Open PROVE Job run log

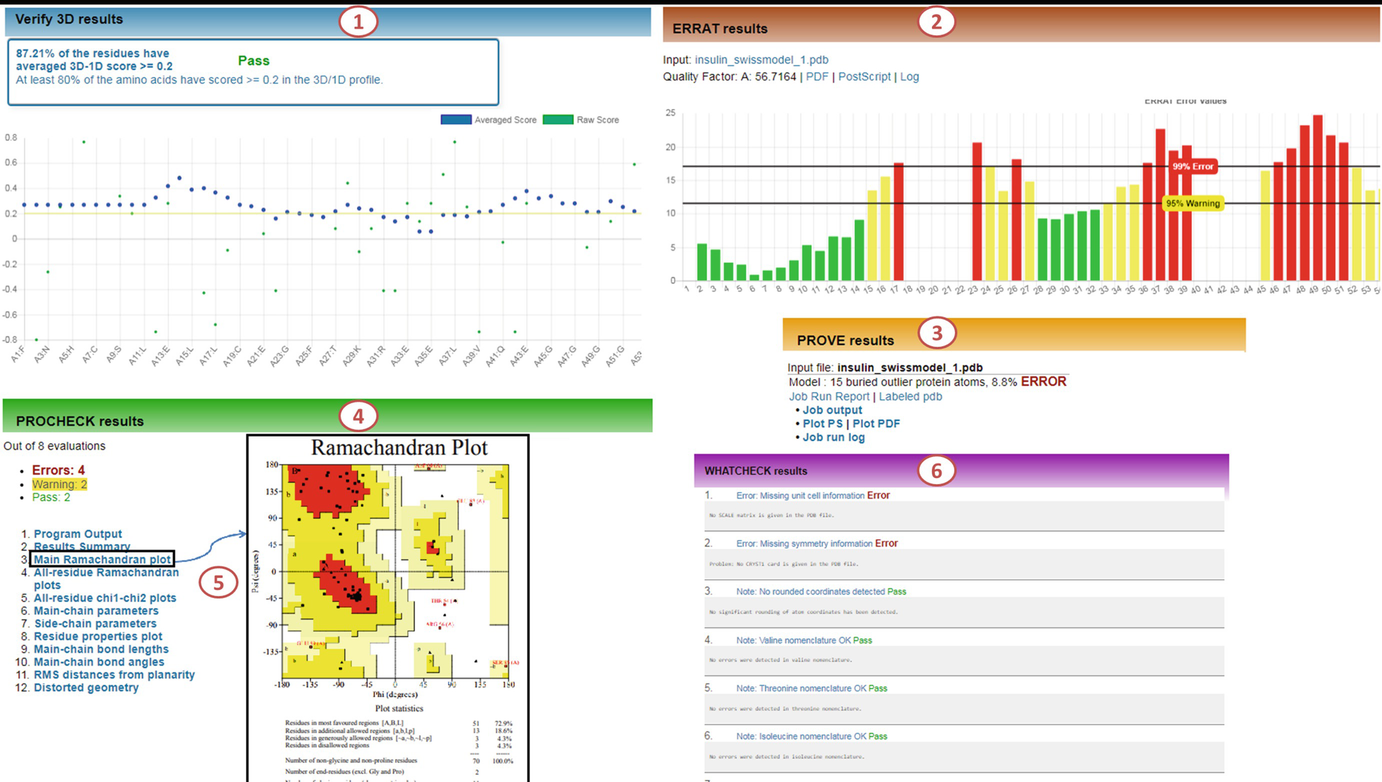point(834,438)
